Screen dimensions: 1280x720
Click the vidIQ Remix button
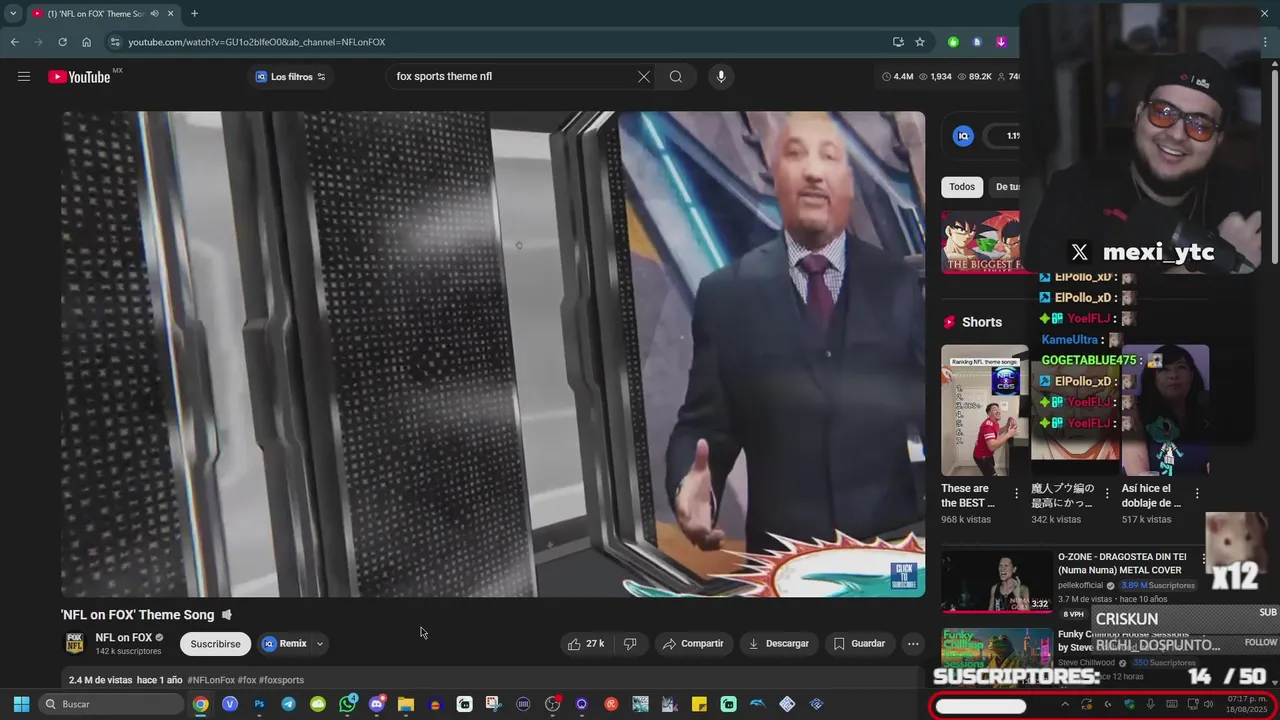point(284,644)
